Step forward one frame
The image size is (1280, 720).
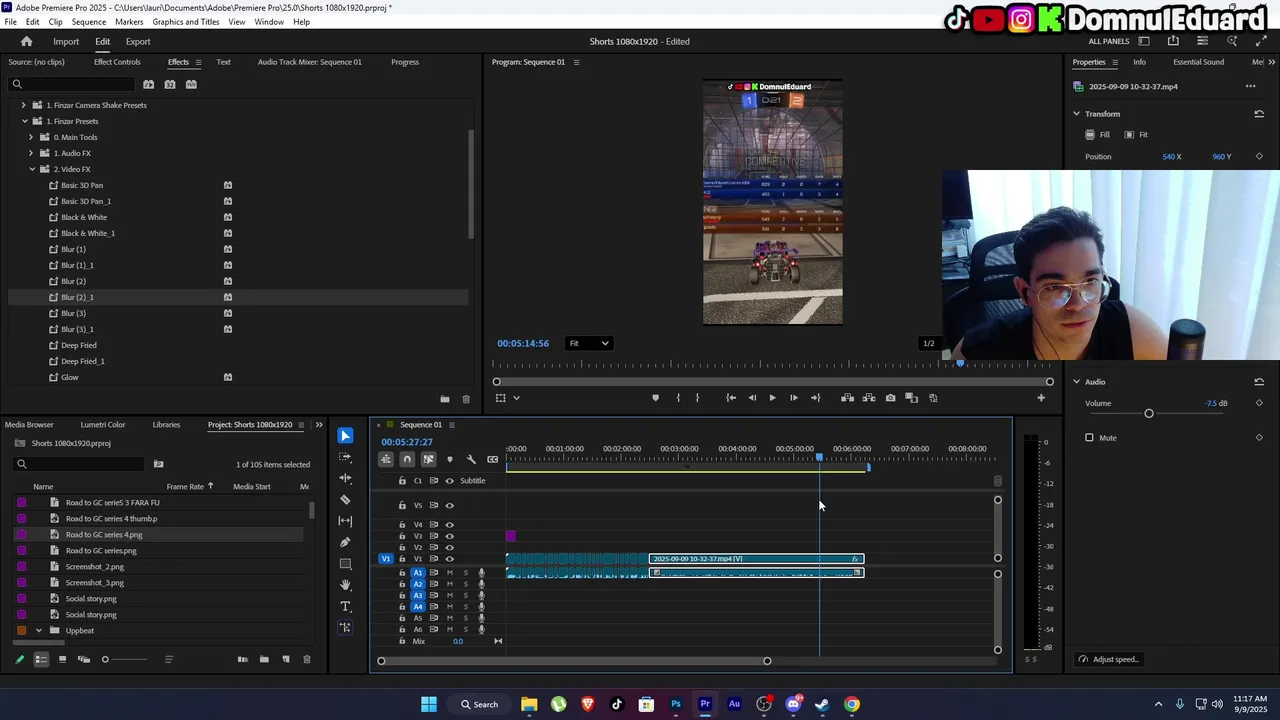click(x=794, y=398)
